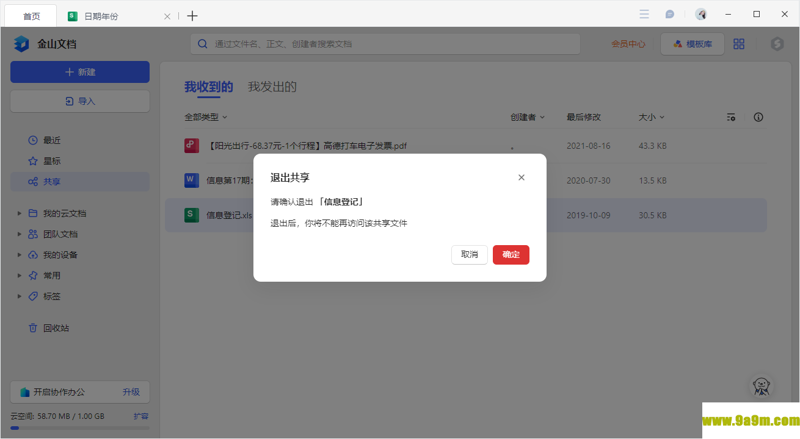This screenshot has height=439, width=800.
Task: Click the search magnifier icon
Action: pyautogui.click(x=203, y=44)
